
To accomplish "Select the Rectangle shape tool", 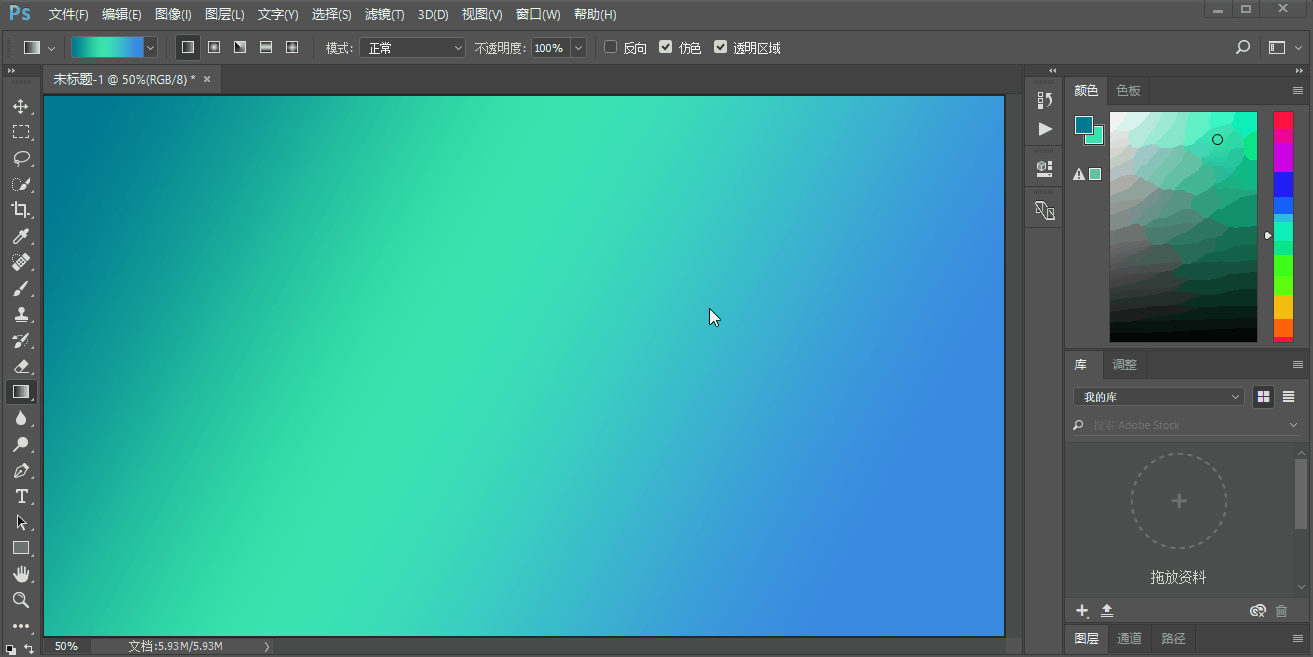I will [21, 548].
